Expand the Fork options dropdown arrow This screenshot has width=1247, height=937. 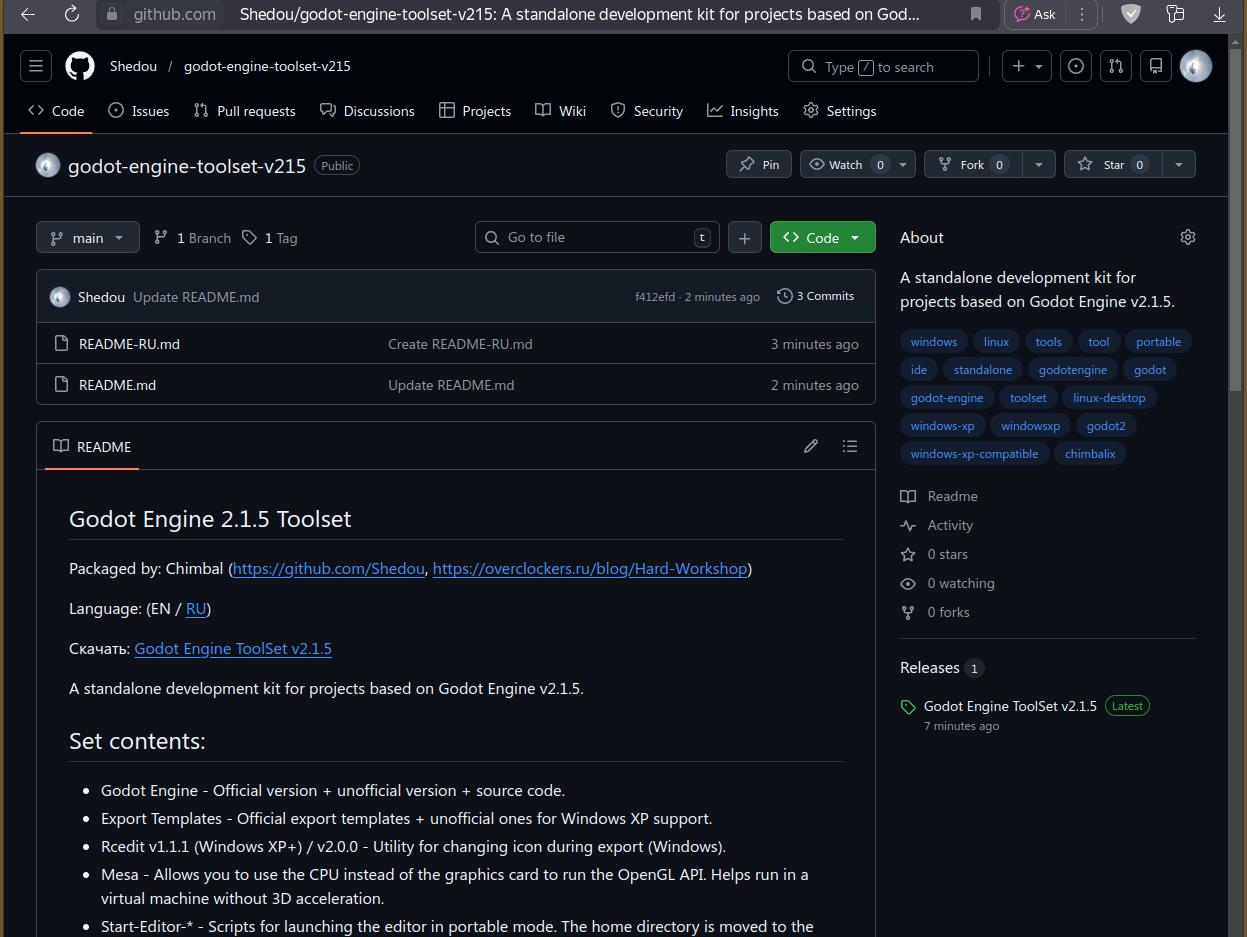click(x=1039, y=164)
